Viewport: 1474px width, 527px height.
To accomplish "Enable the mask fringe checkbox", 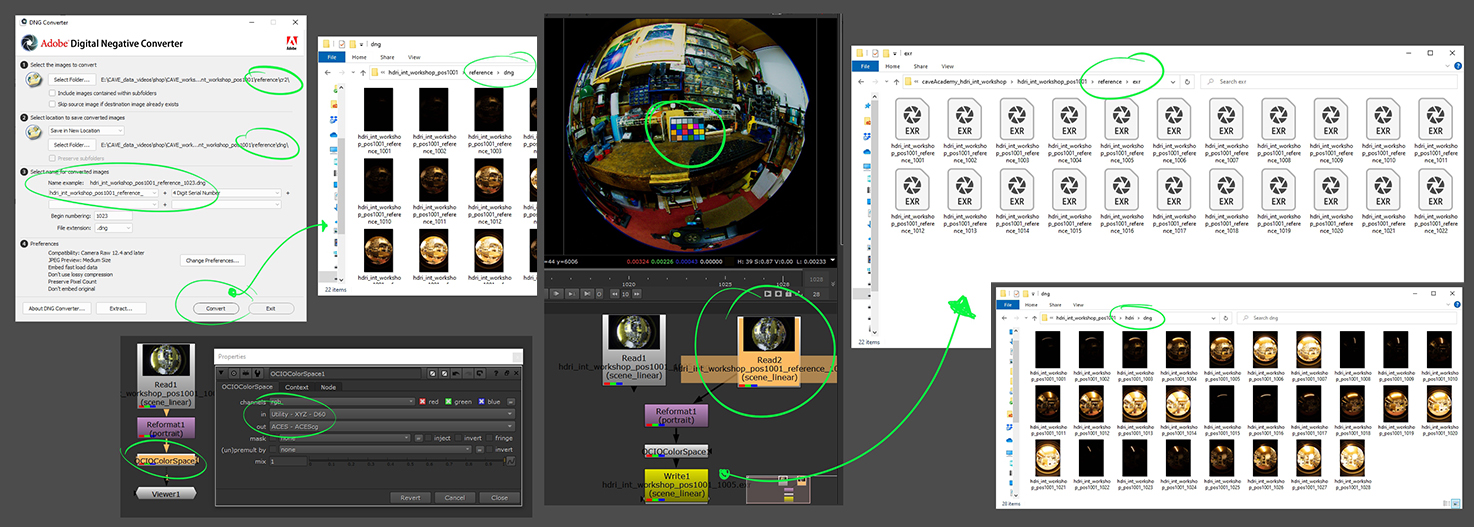I will (x=489, y=438).
